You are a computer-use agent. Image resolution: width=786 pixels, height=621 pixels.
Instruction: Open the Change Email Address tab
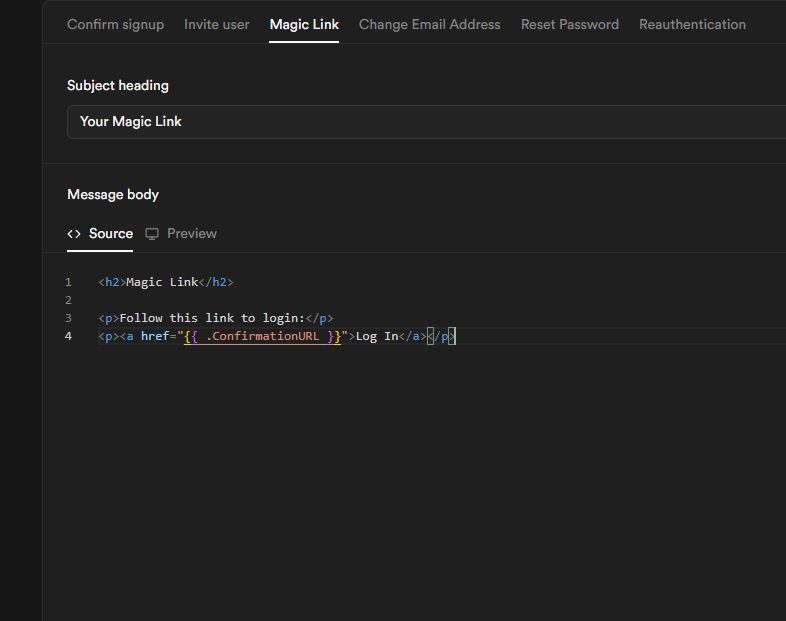tap(429, 24)
